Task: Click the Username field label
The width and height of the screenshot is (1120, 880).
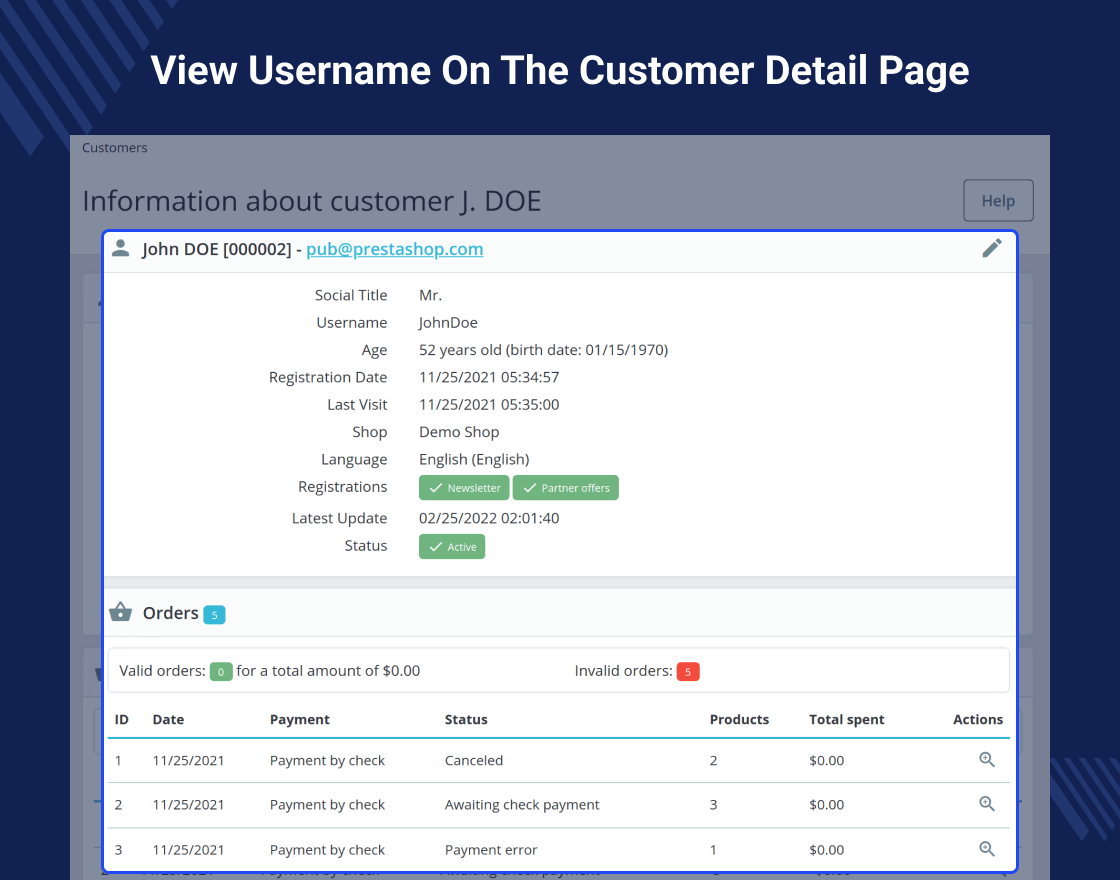Action: tap(351, 323)
